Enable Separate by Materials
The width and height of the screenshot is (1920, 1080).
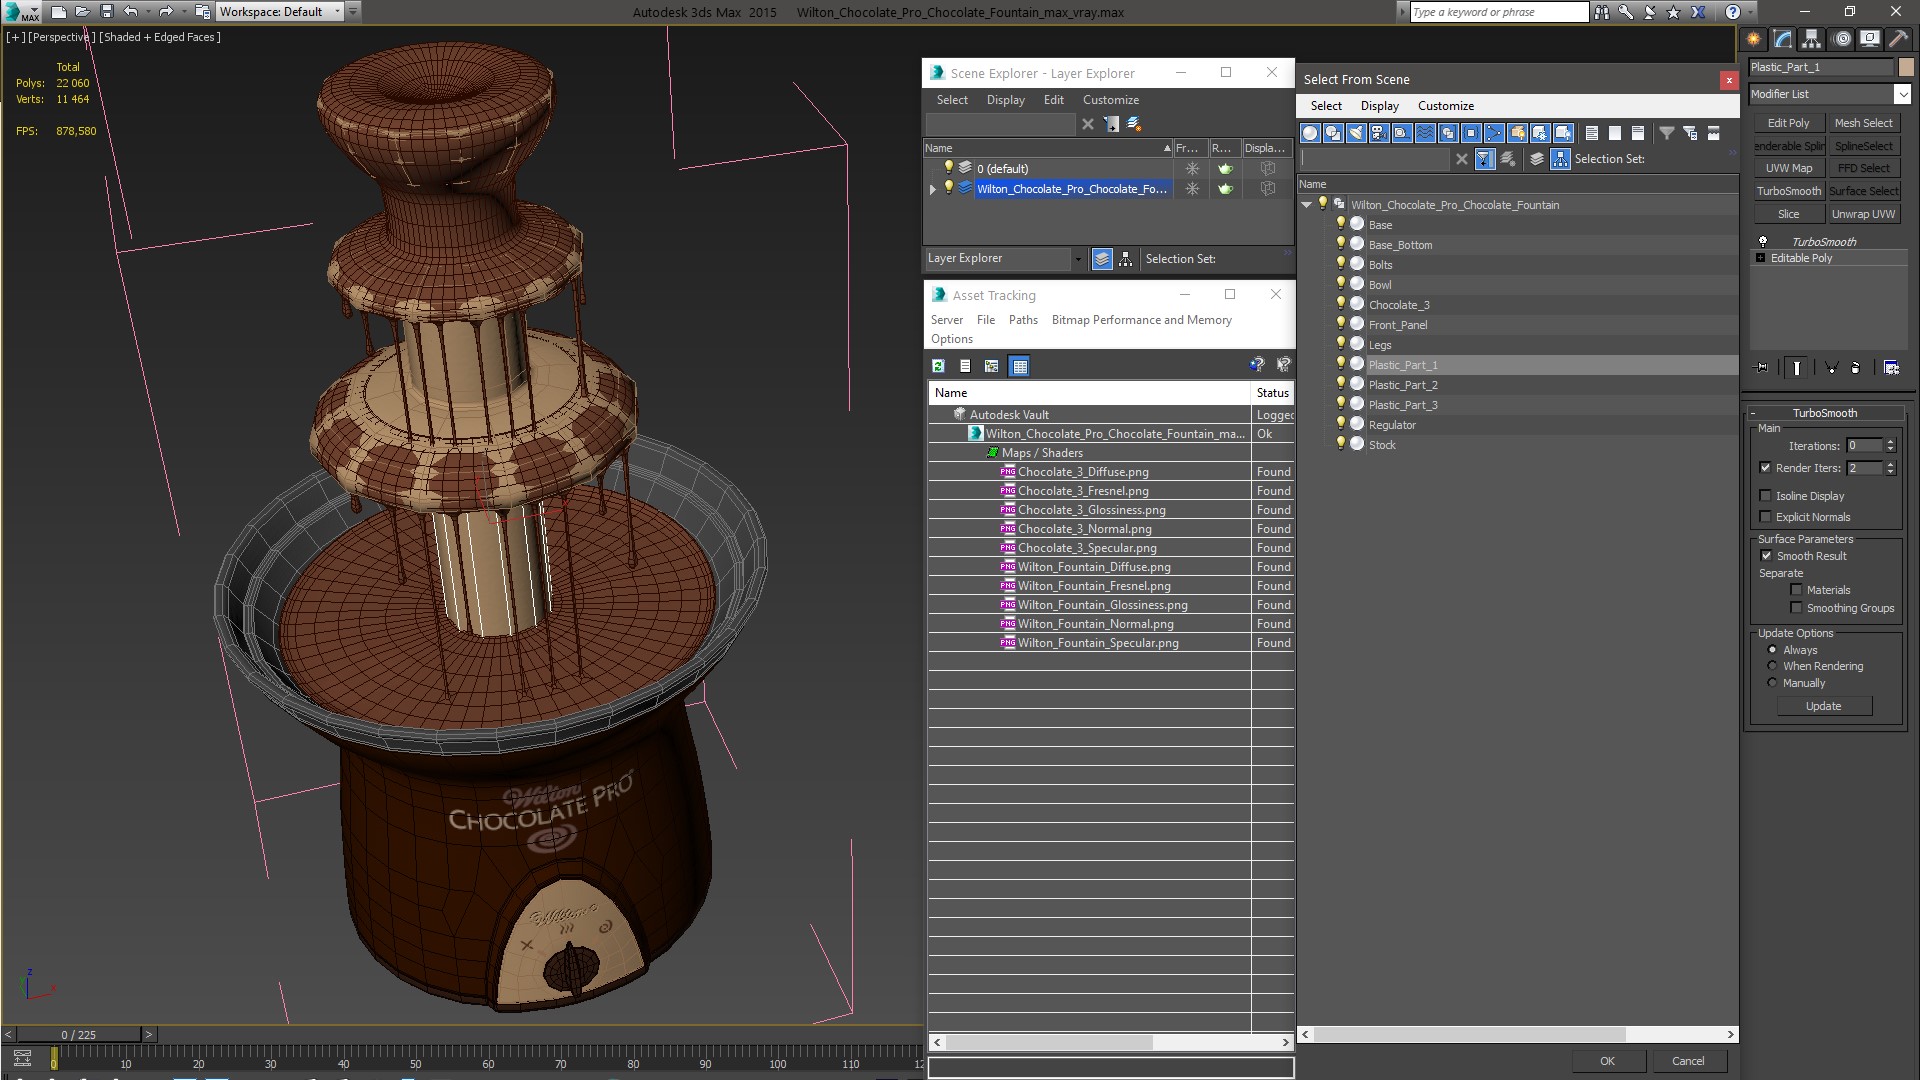click(x=1797, y=590)
